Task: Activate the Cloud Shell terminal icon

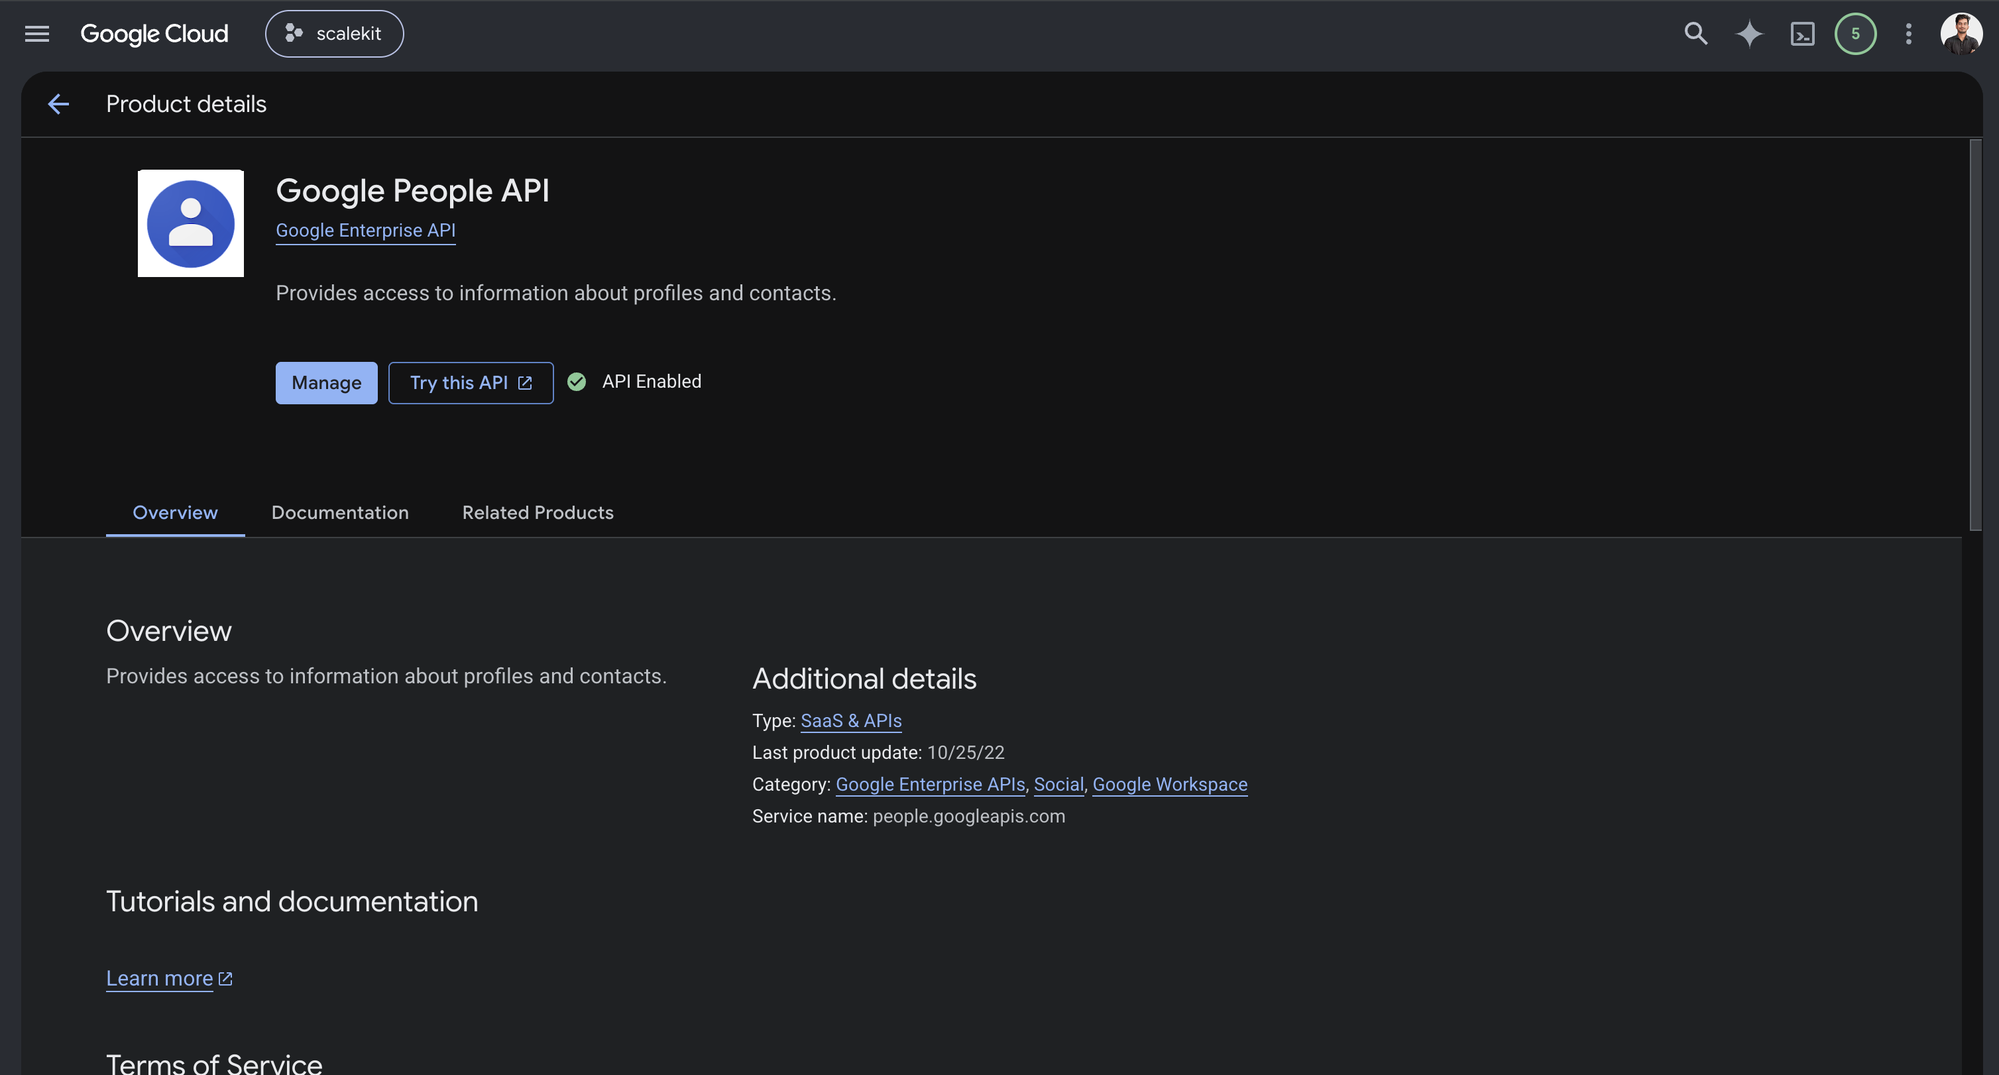Action: pyautogui.click(x=1802, y=34)
